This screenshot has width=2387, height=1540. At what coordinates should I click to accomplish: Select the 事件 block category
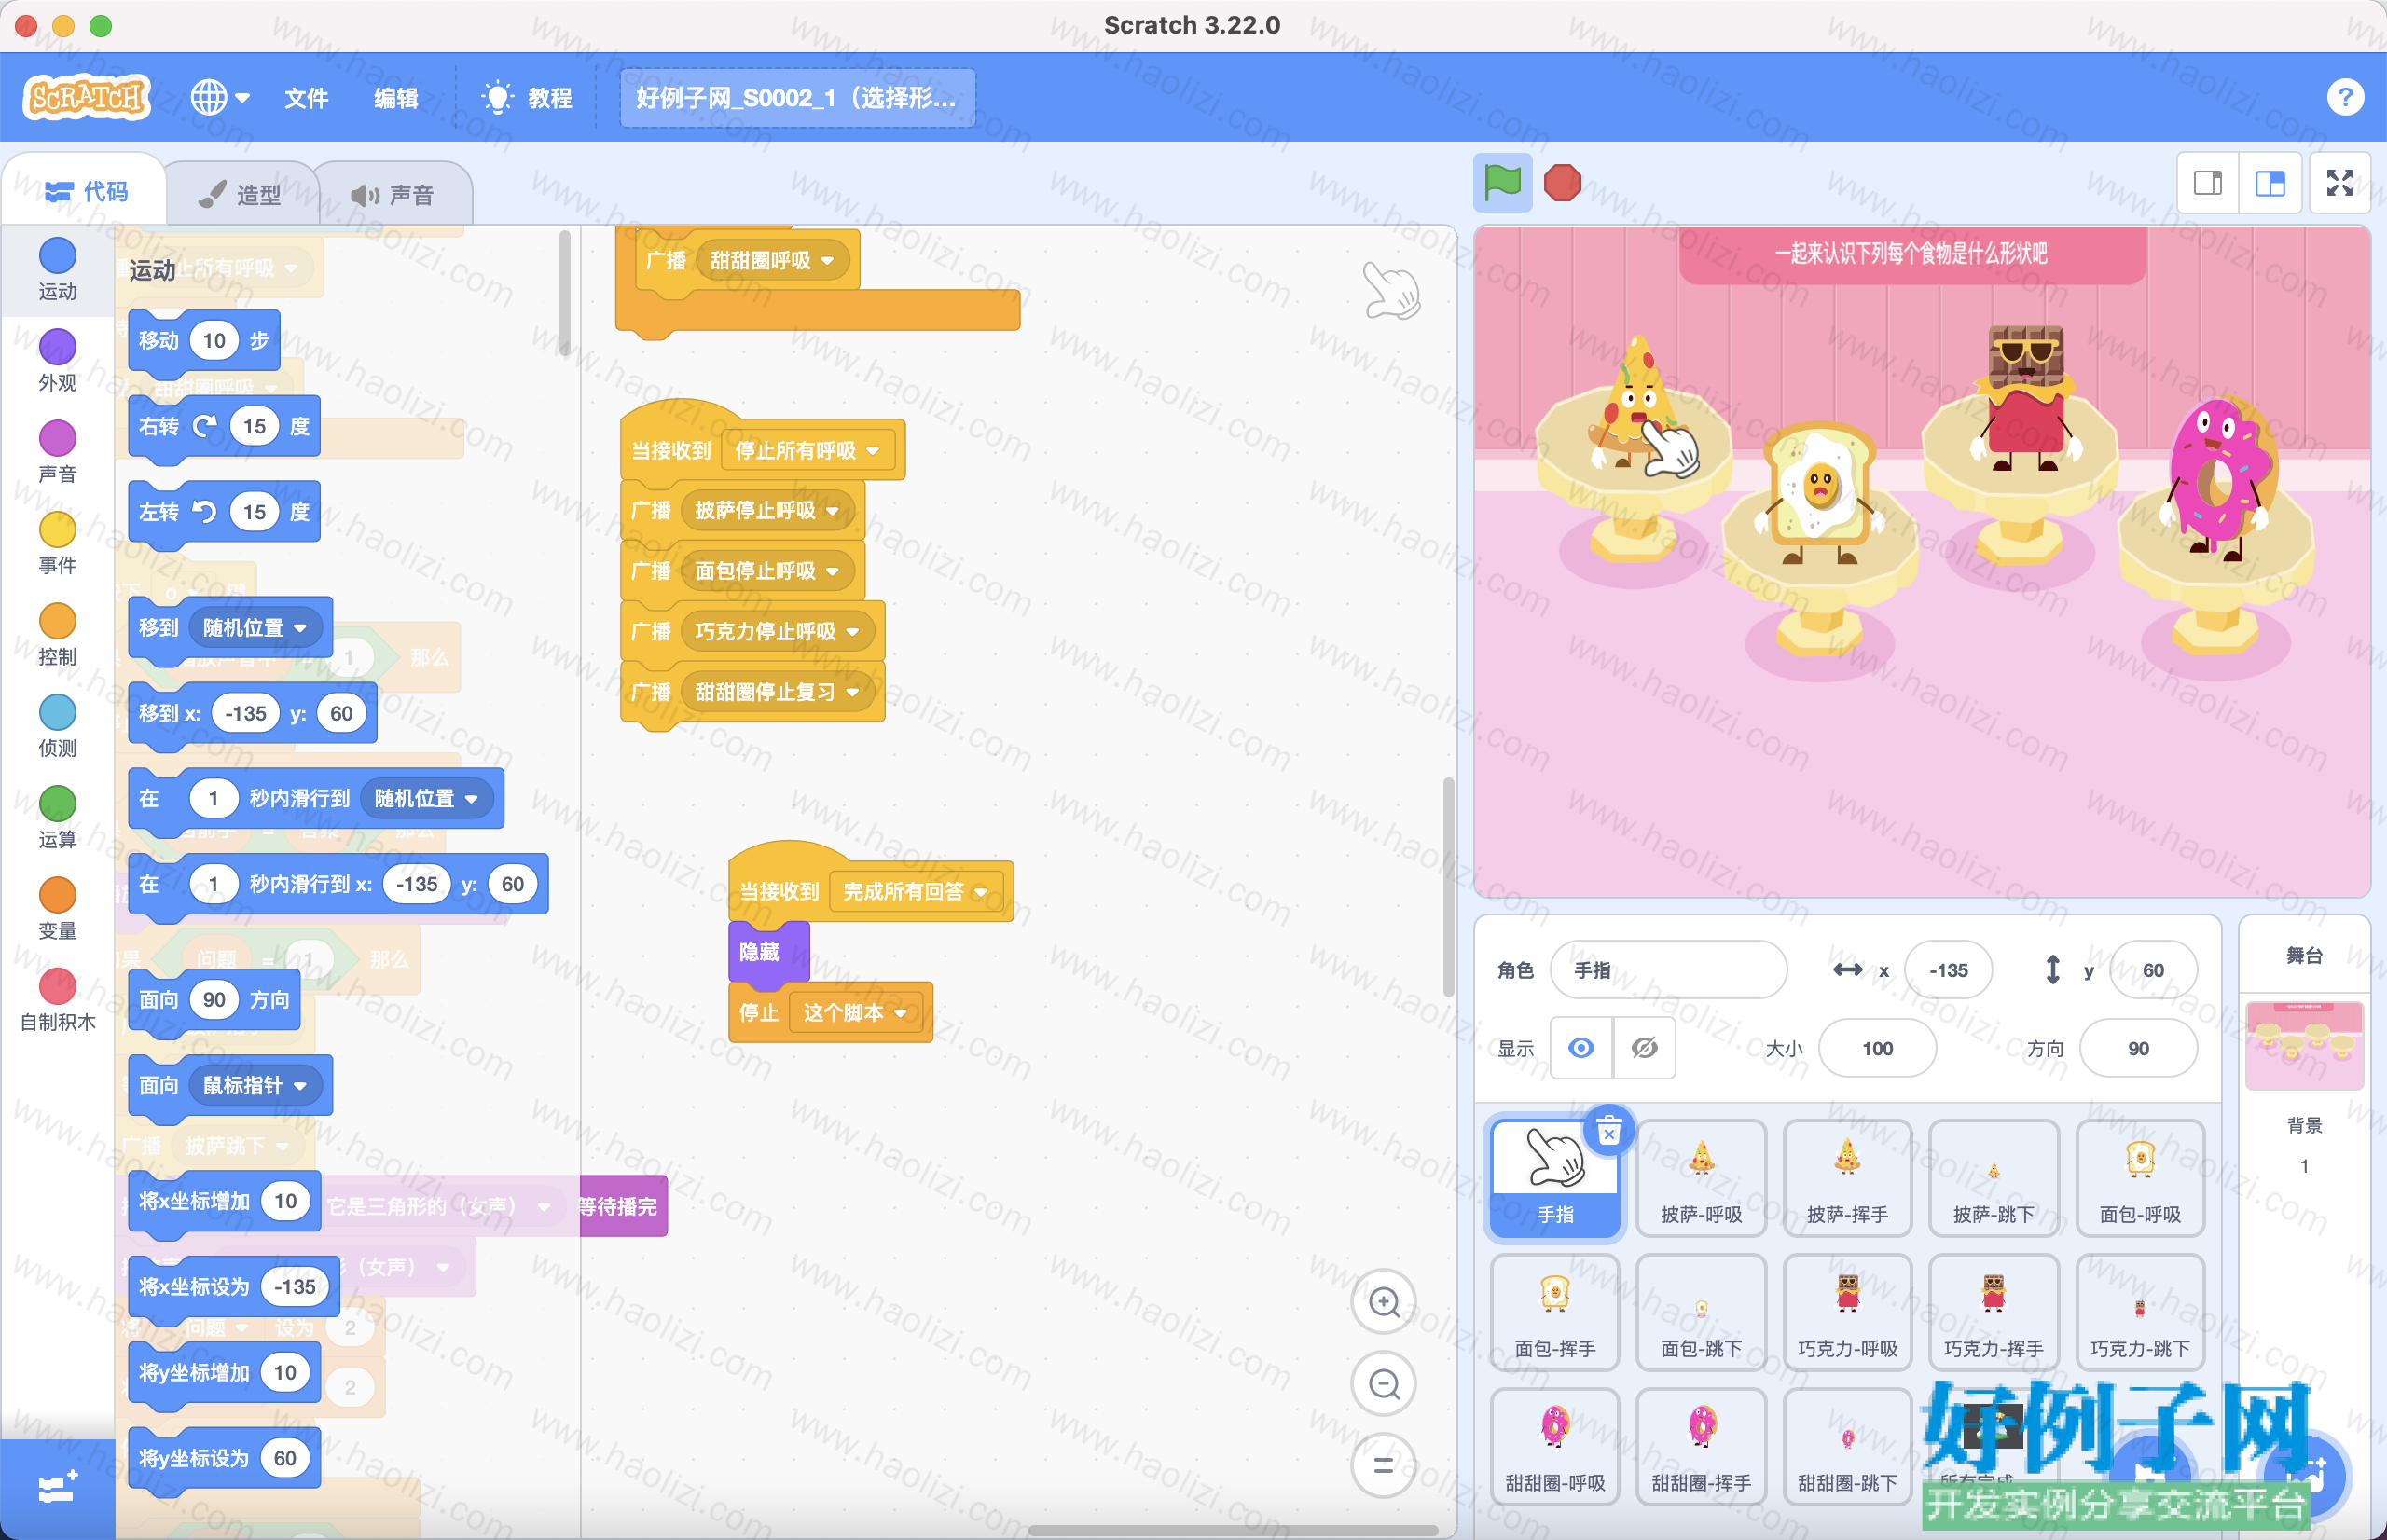point(57,544)
